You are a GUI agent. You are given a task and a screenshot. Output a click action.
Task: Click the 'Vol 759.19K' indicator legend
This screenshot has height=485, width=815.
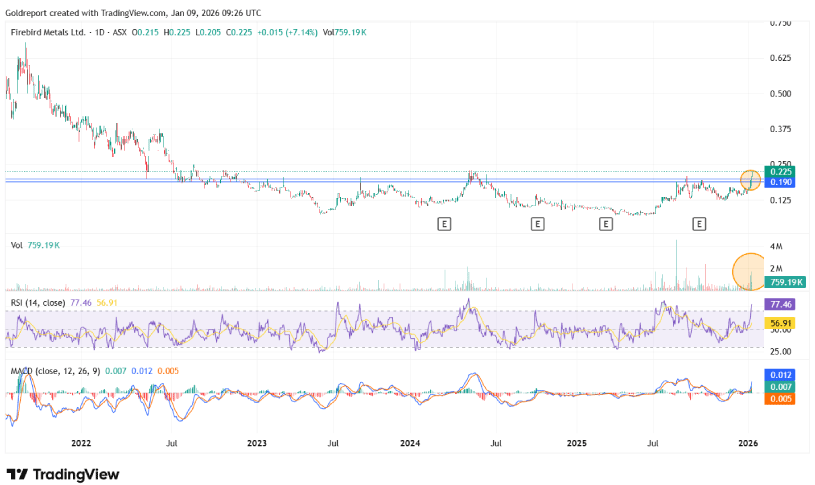point(34,245)
